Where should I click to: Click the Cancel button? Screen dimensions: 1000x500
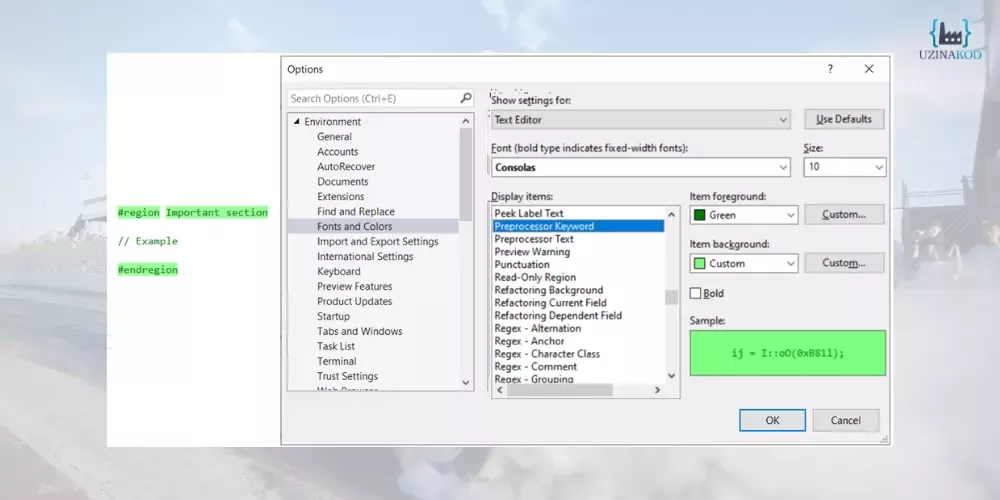pyautogui.click(x=845, y=420)
